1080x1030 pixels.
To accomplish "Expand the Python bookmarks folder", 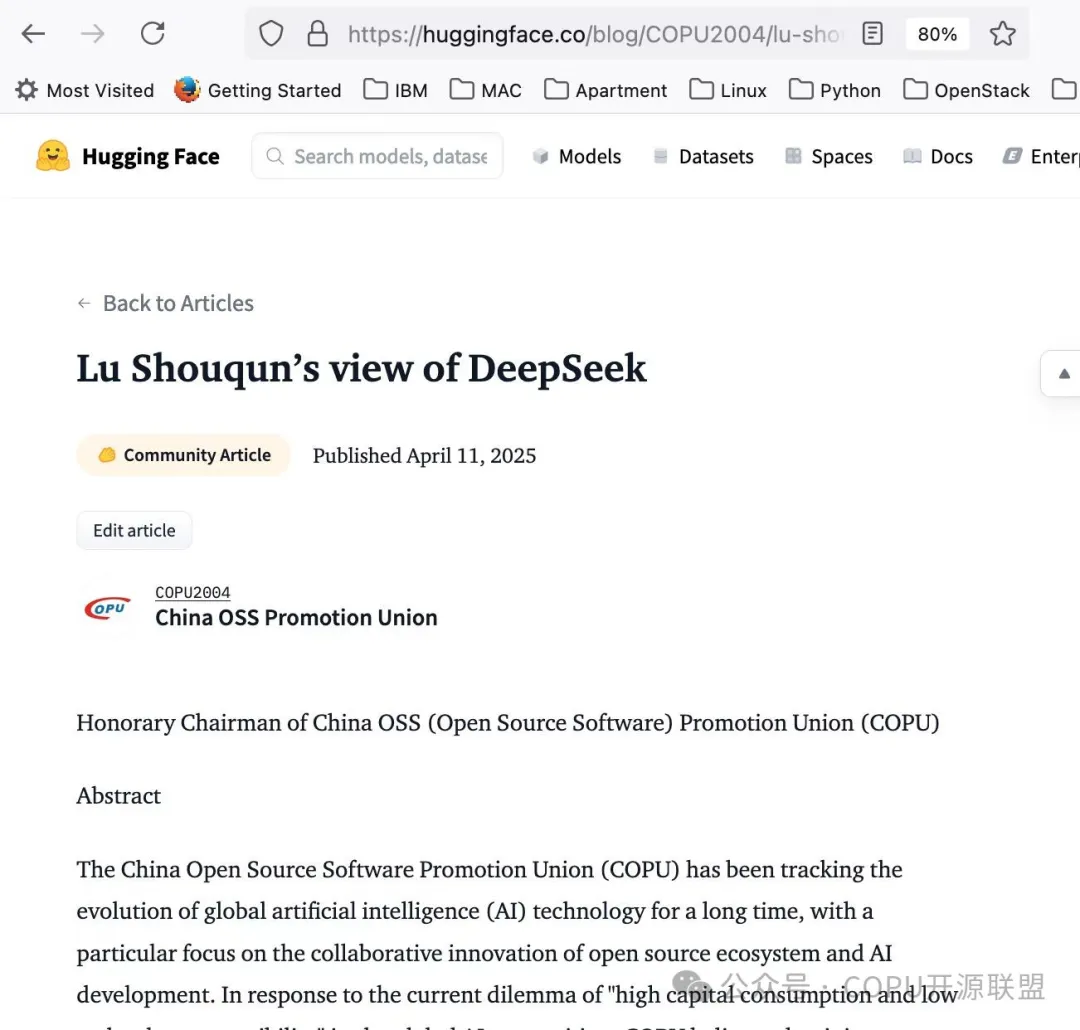I will tap(835, 90).
